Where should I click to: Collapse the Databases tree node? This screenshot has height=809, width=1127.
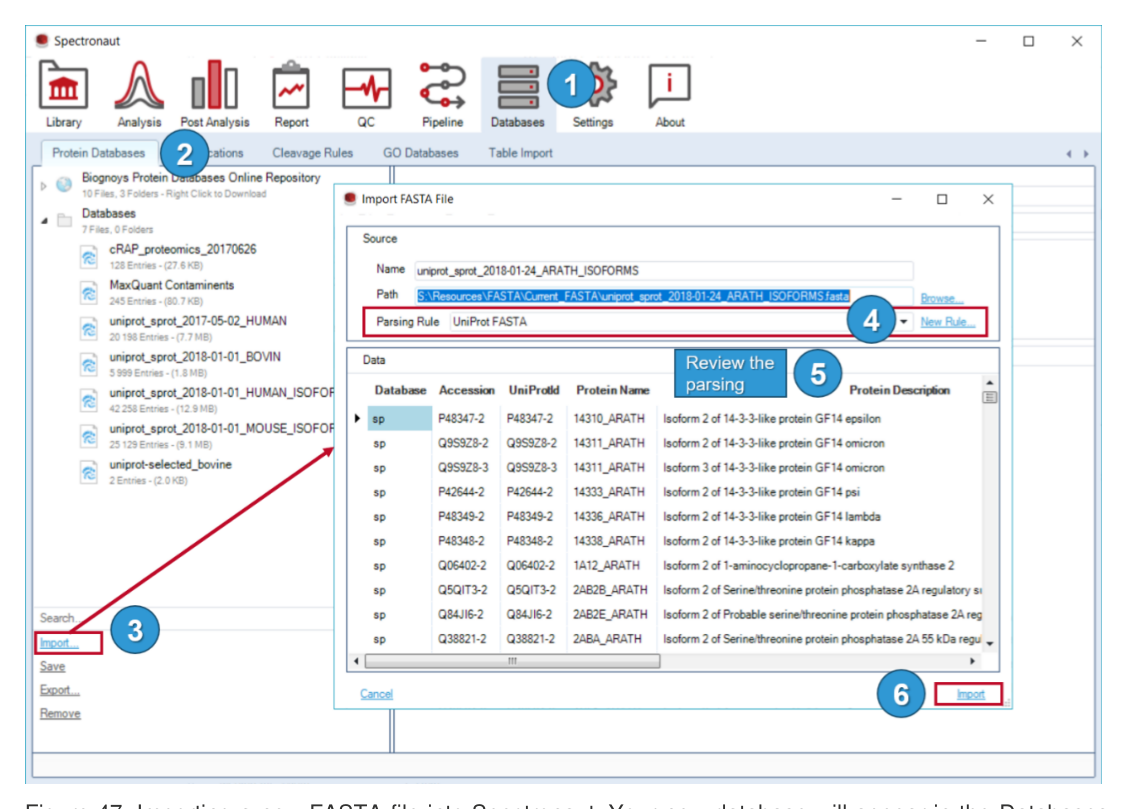click(44, 221)
